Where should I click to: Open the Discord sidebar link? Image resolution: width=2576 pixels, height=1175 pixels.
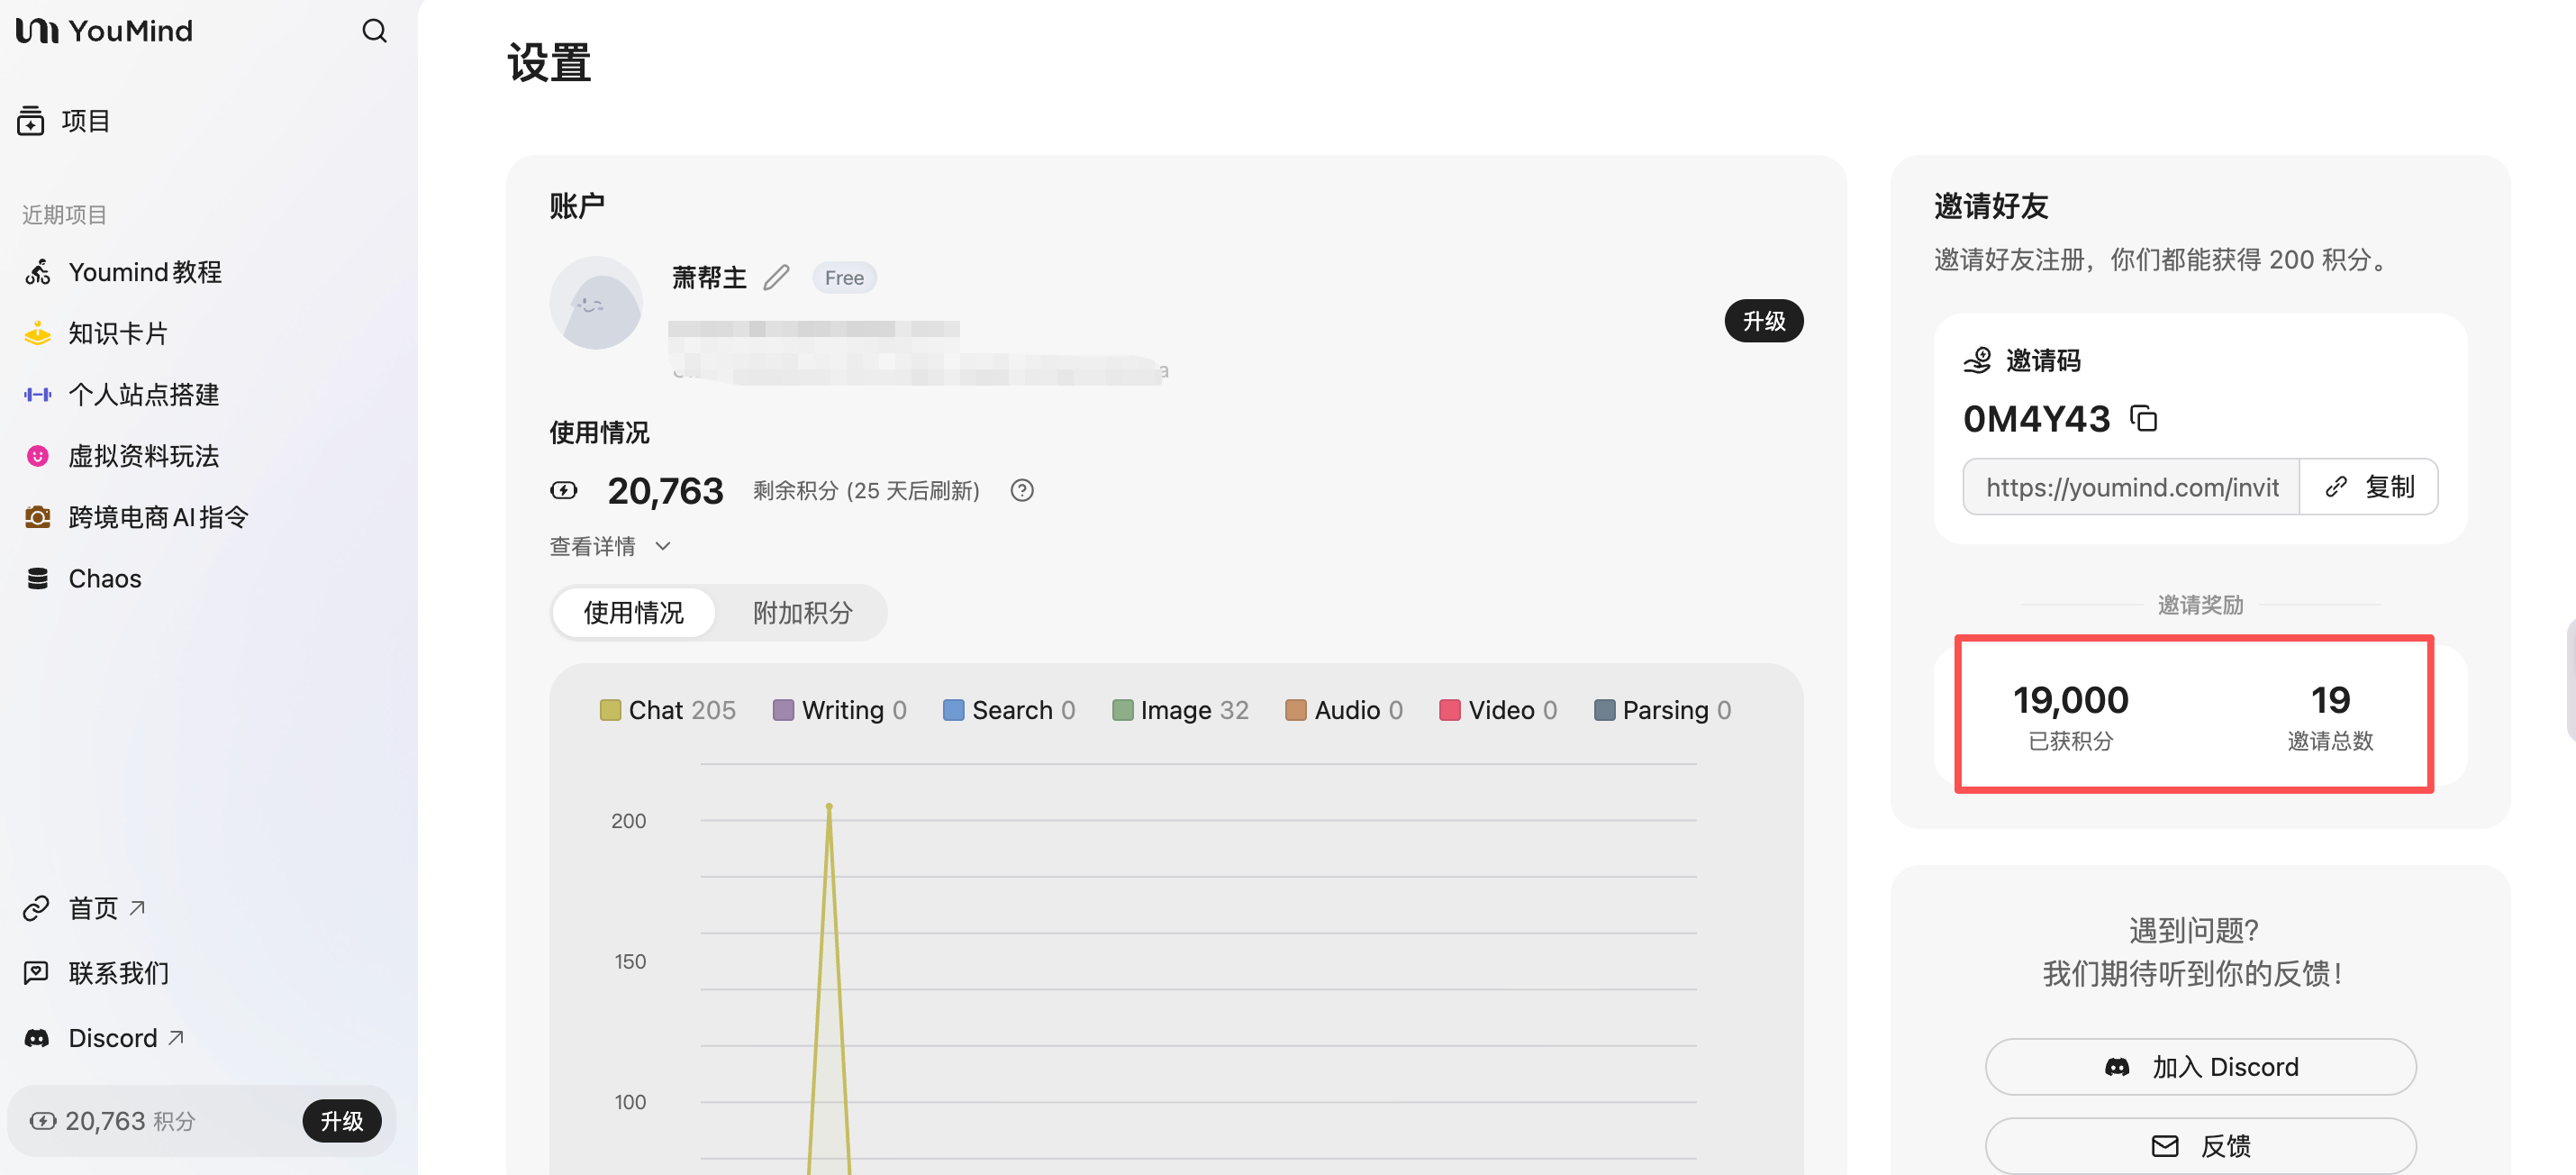[x=104, y=1038]
